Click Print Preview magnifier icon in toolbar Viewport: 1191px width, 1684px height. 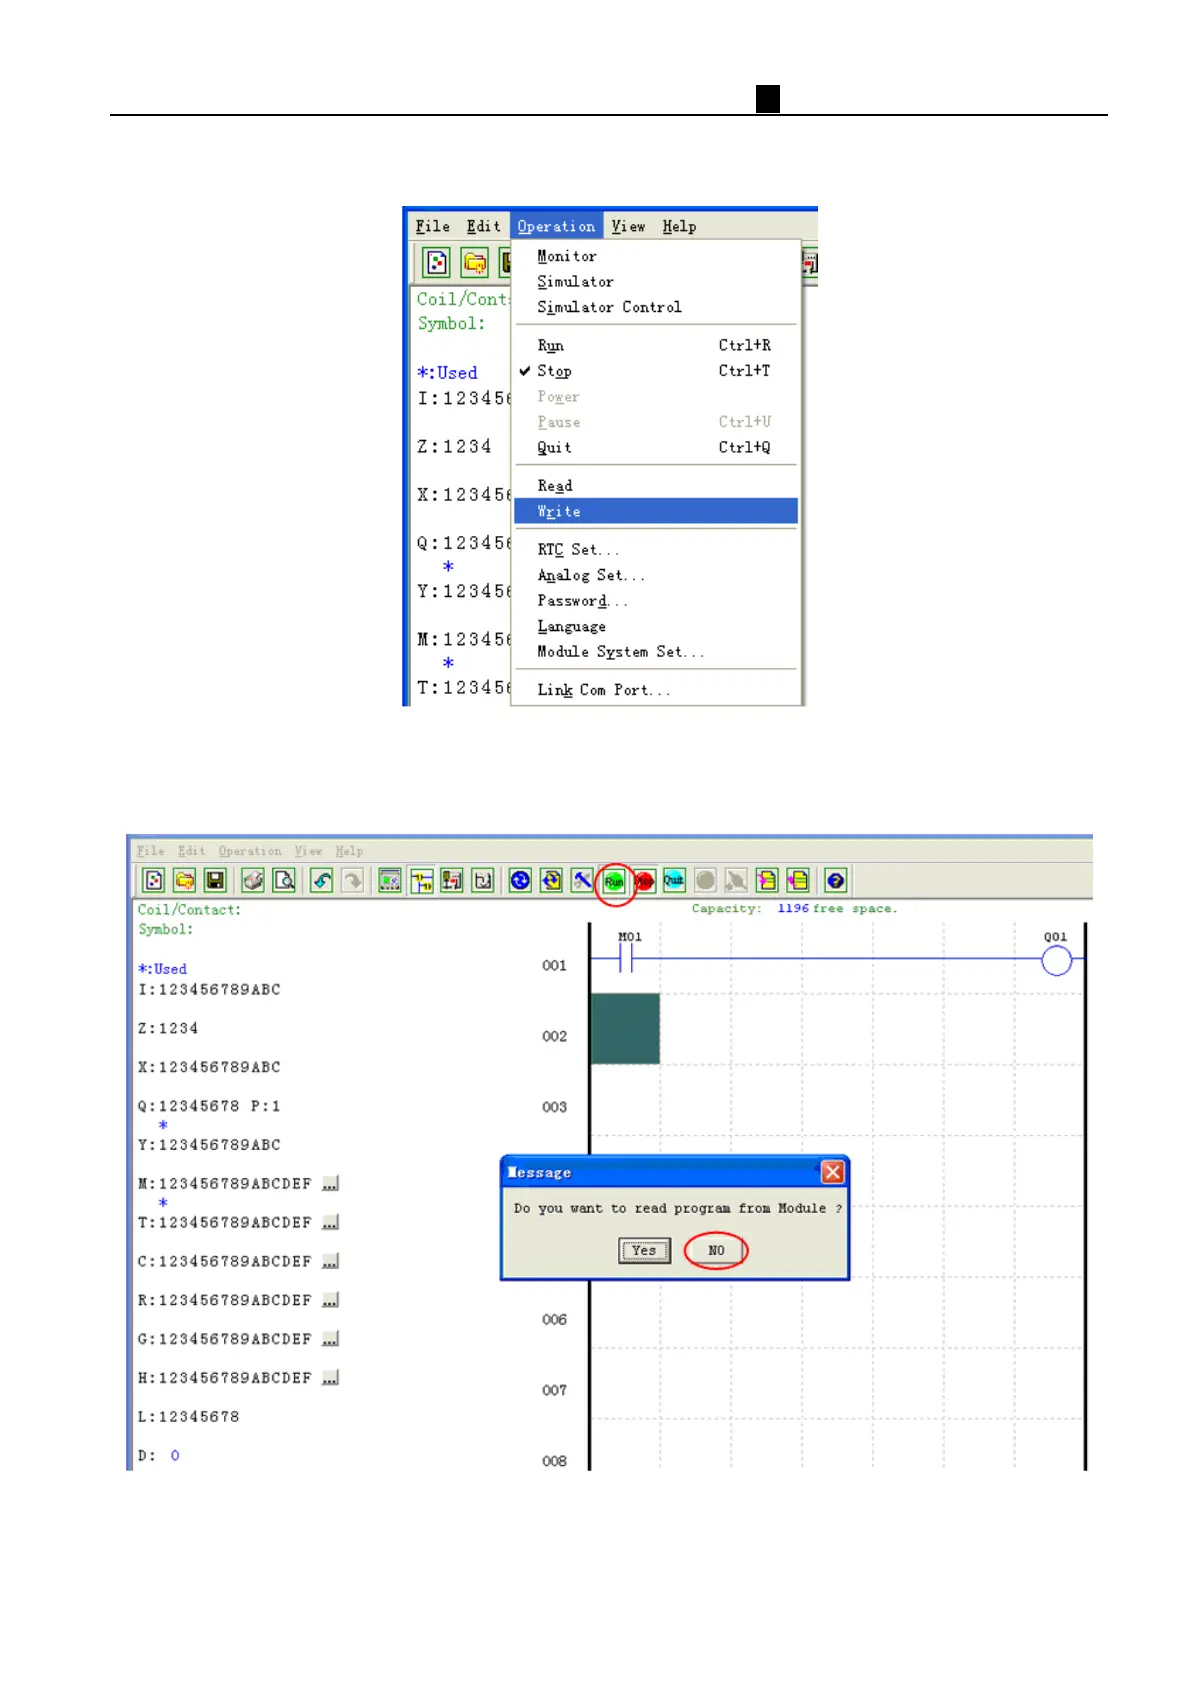(285, 881)
